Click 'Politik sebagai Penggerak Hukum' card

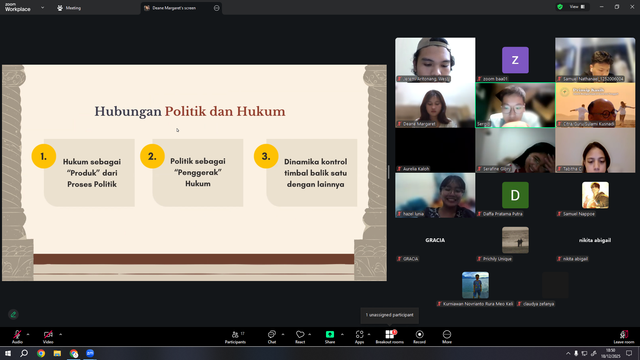198,173
